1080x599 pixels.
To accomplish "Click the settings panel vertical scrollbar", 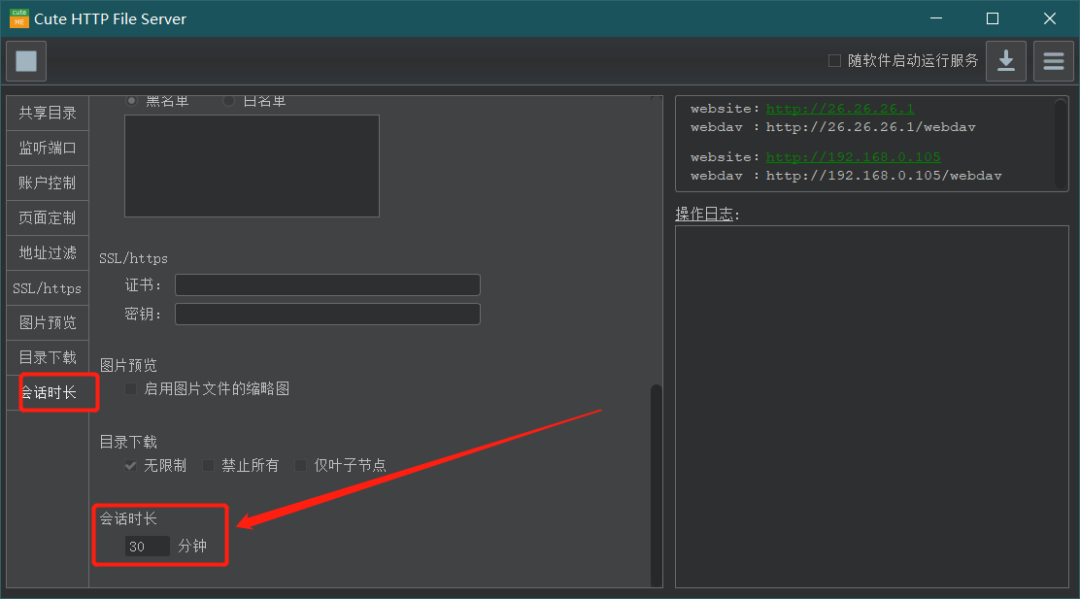I will (x=656, y=484).
